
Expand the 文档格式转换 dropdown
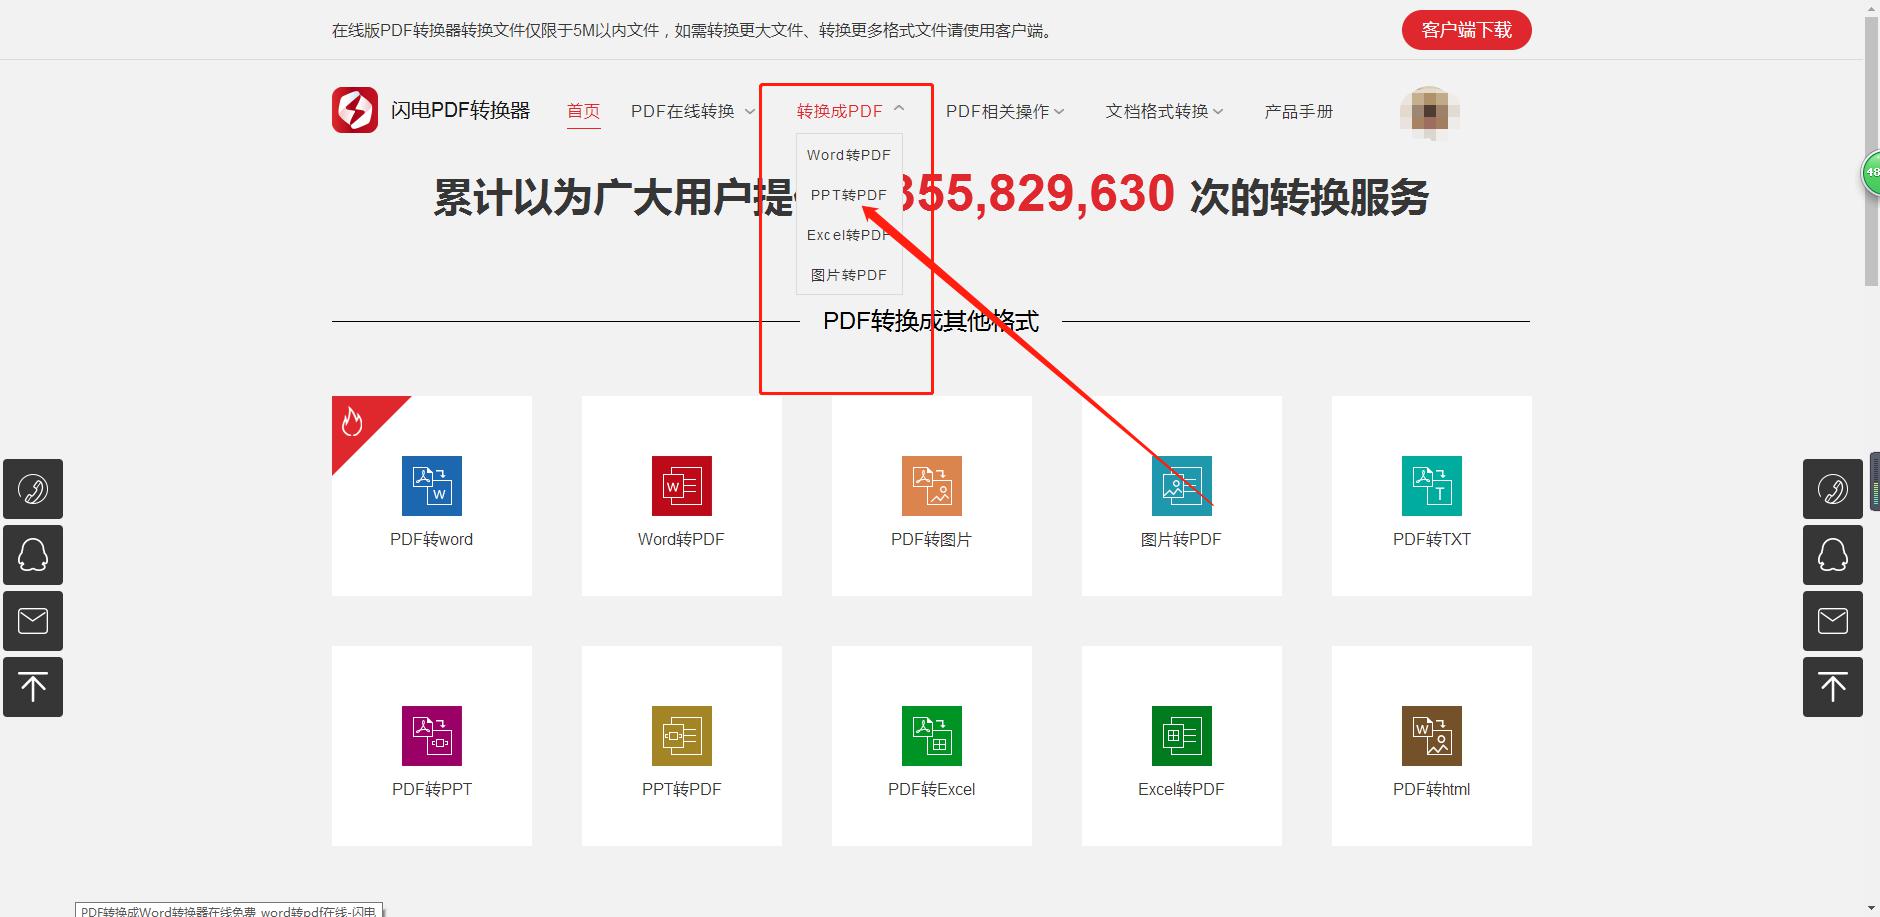coord(1164,111)
